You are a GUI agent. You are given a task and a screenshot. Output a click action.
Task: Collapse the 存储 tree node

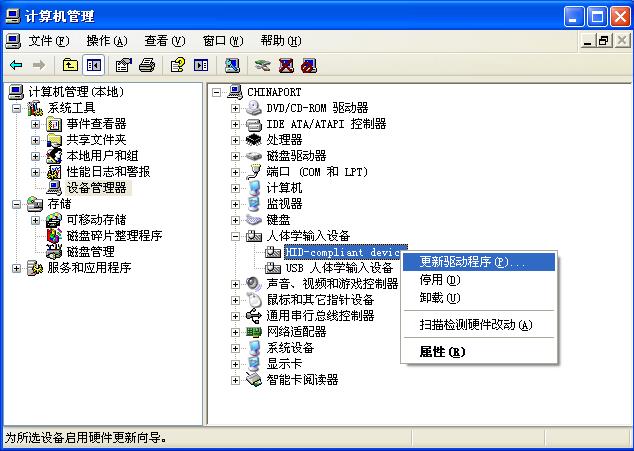16,204
